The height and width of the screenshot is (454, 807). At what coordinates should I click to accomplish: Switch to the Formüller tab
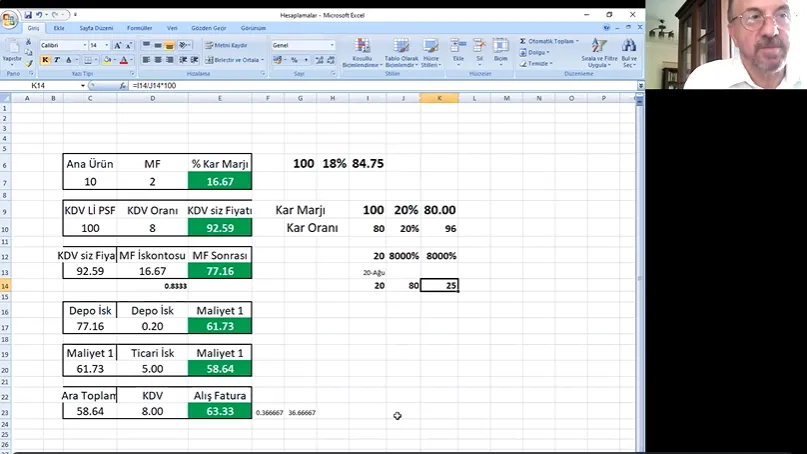tap(139, 29)
